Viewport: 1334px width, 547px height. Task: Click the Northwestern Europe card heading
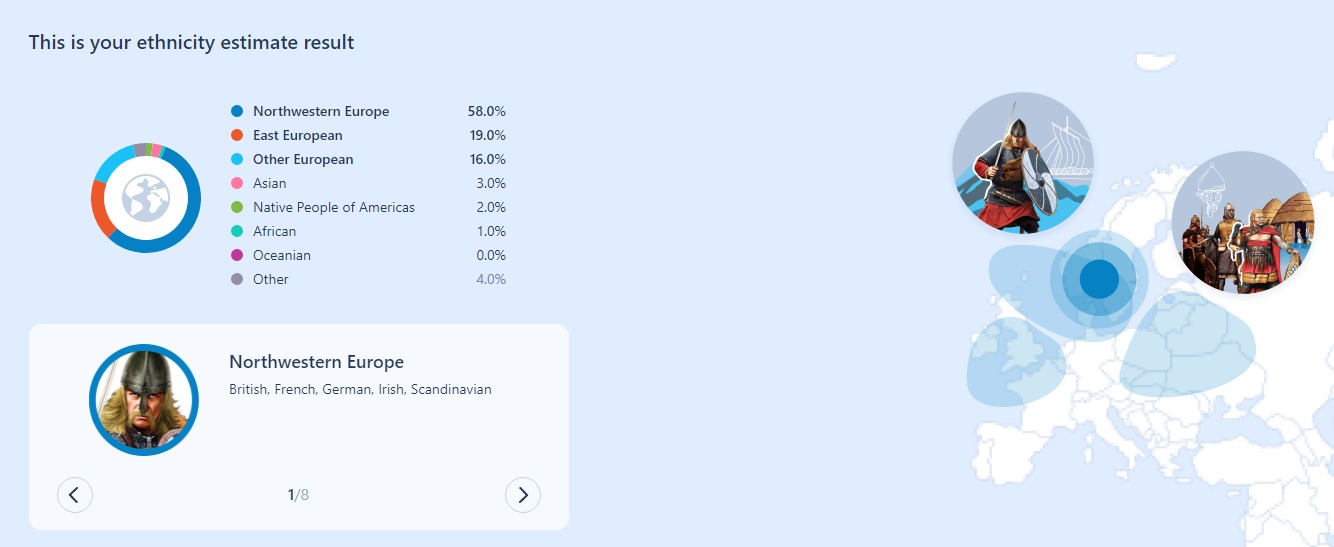pos(316,362)
